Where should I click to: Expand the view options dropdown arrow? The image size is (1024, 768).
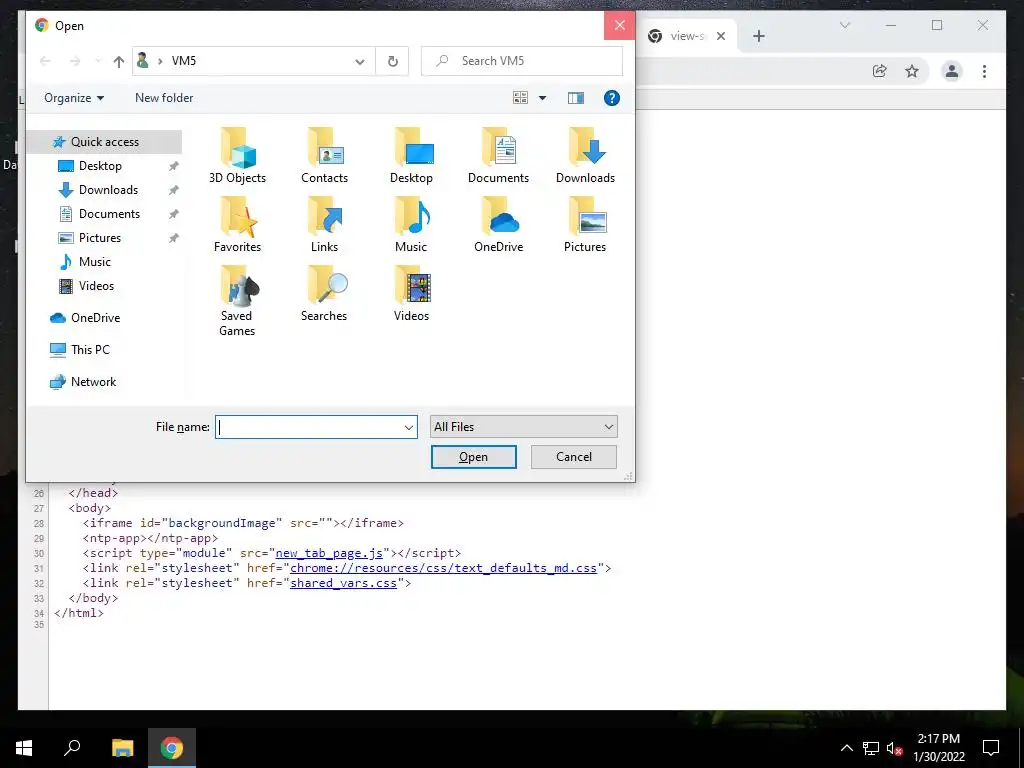[542, 98]
